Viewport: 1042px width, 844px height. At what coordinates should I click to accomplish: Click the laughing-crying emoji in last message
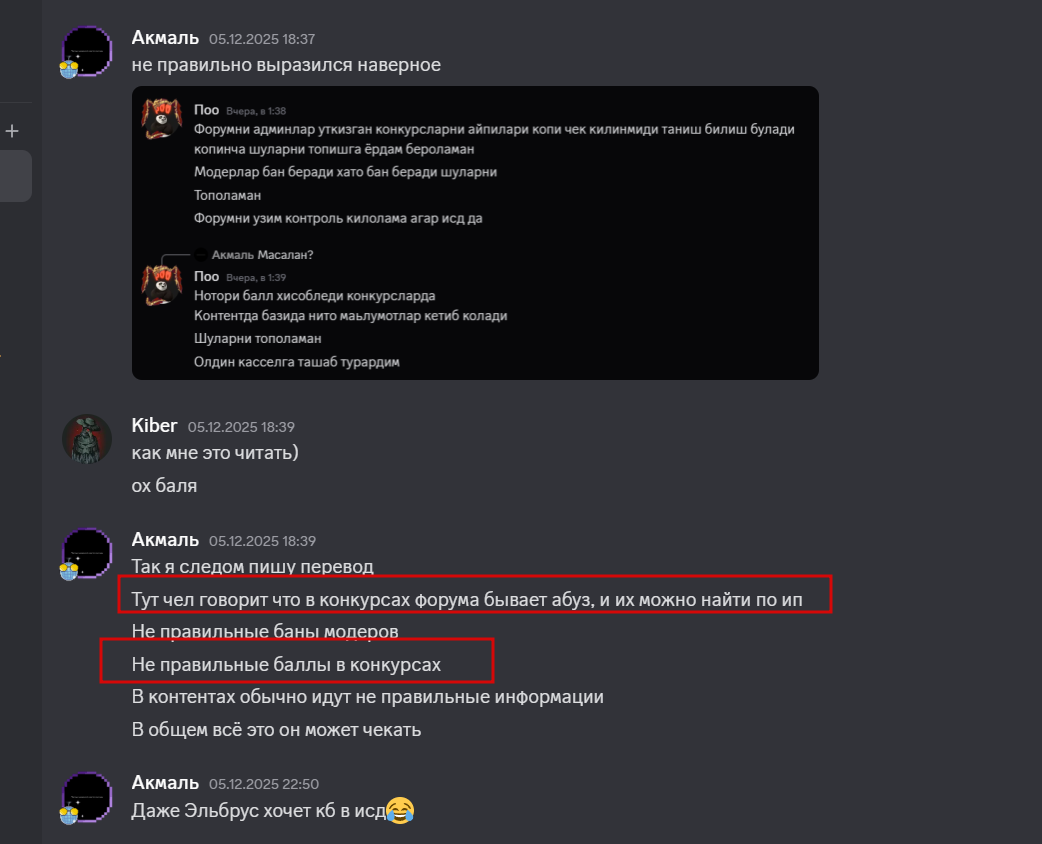point(400,810)
